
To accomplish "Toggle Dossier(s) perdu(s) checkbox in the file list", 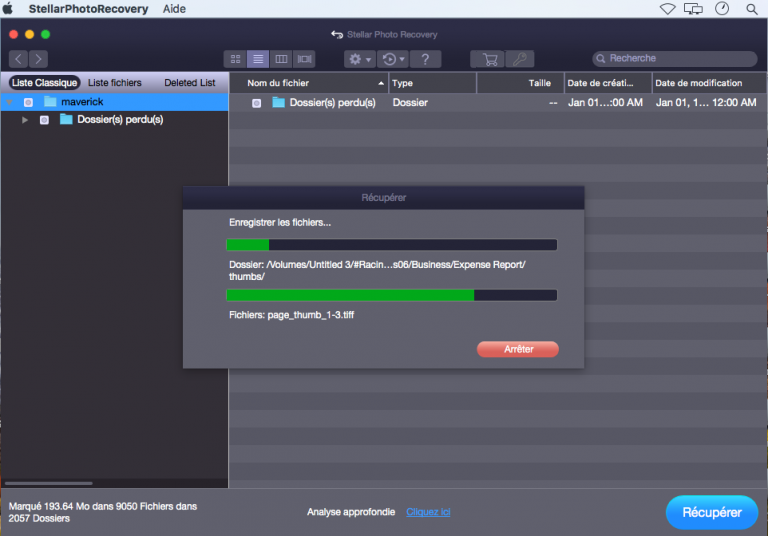I will click(256, 103).
